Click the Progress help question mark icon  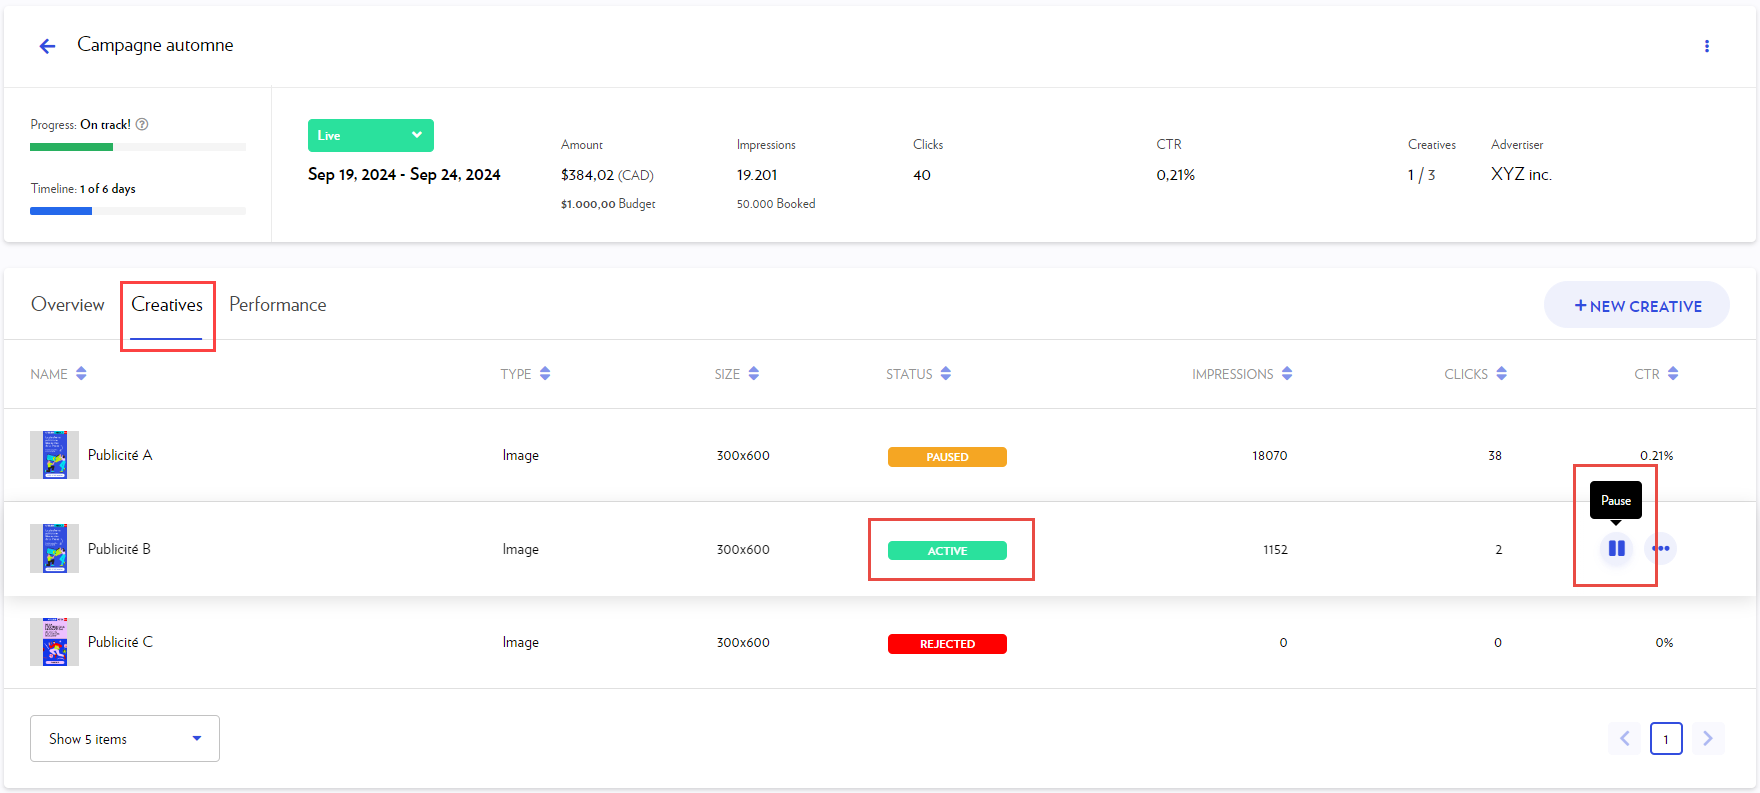pyautogui.click(x=142, y=124)
